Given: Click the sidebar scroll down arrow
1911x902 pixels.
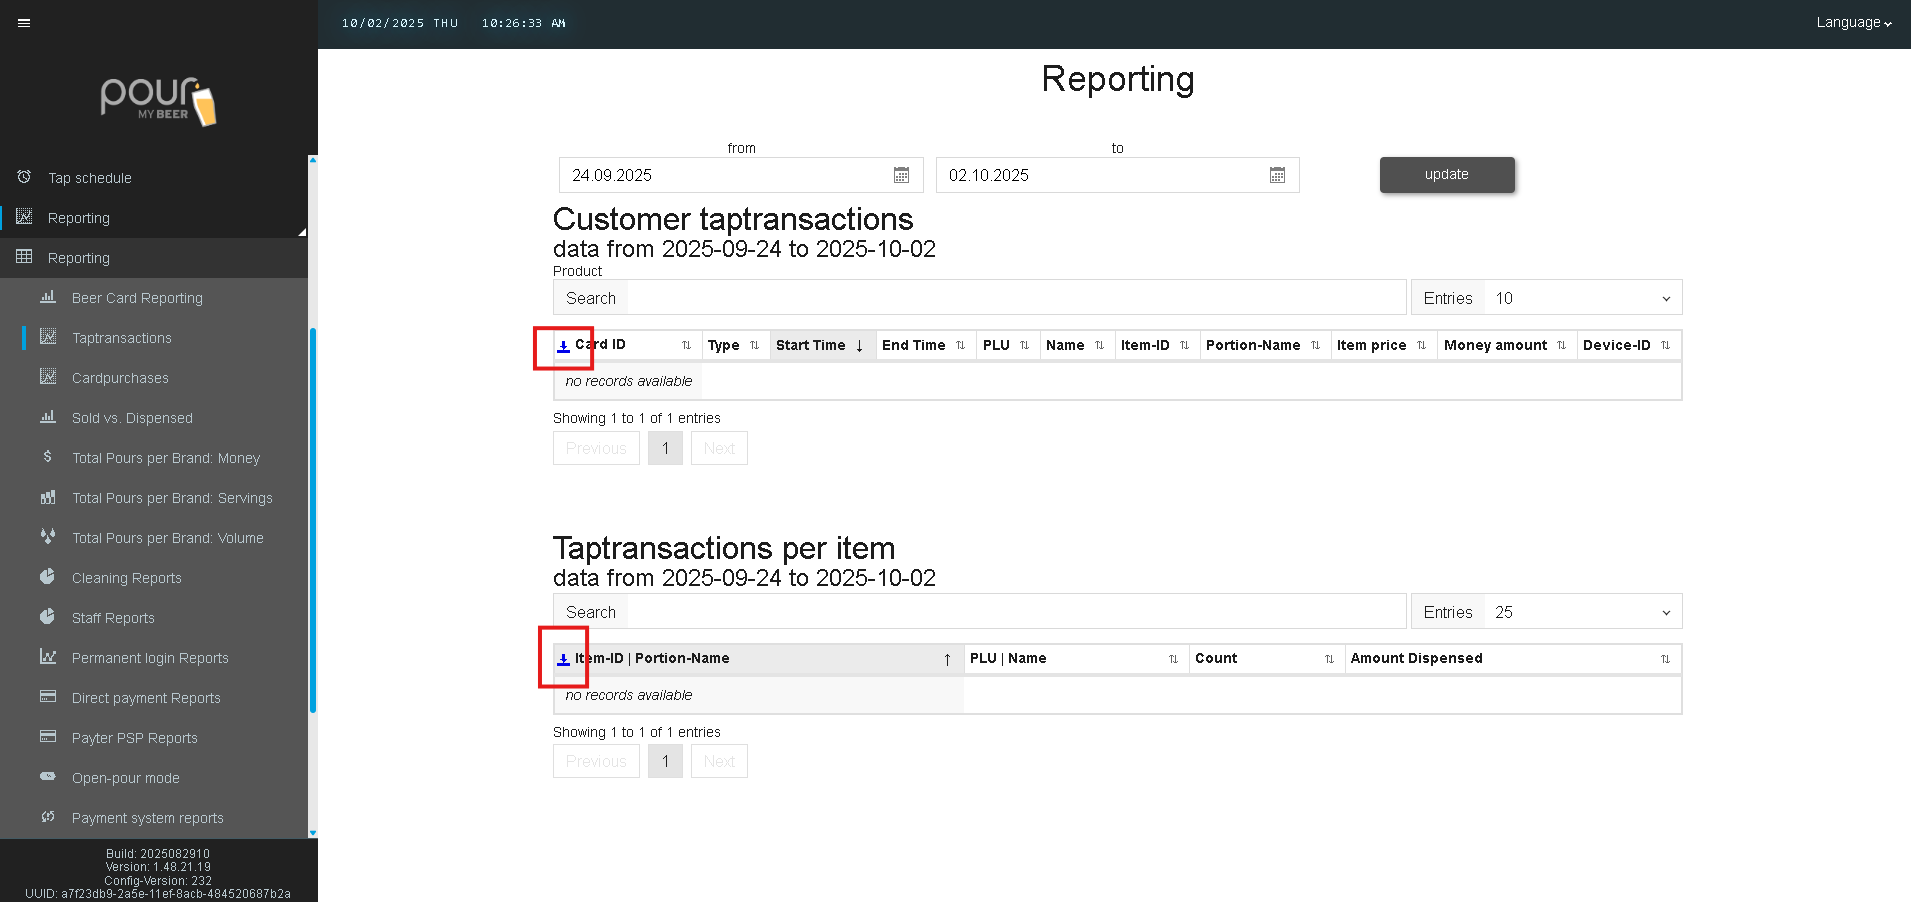Looking at the screenshot, I should pyautogui.click(x=313, y=832).
